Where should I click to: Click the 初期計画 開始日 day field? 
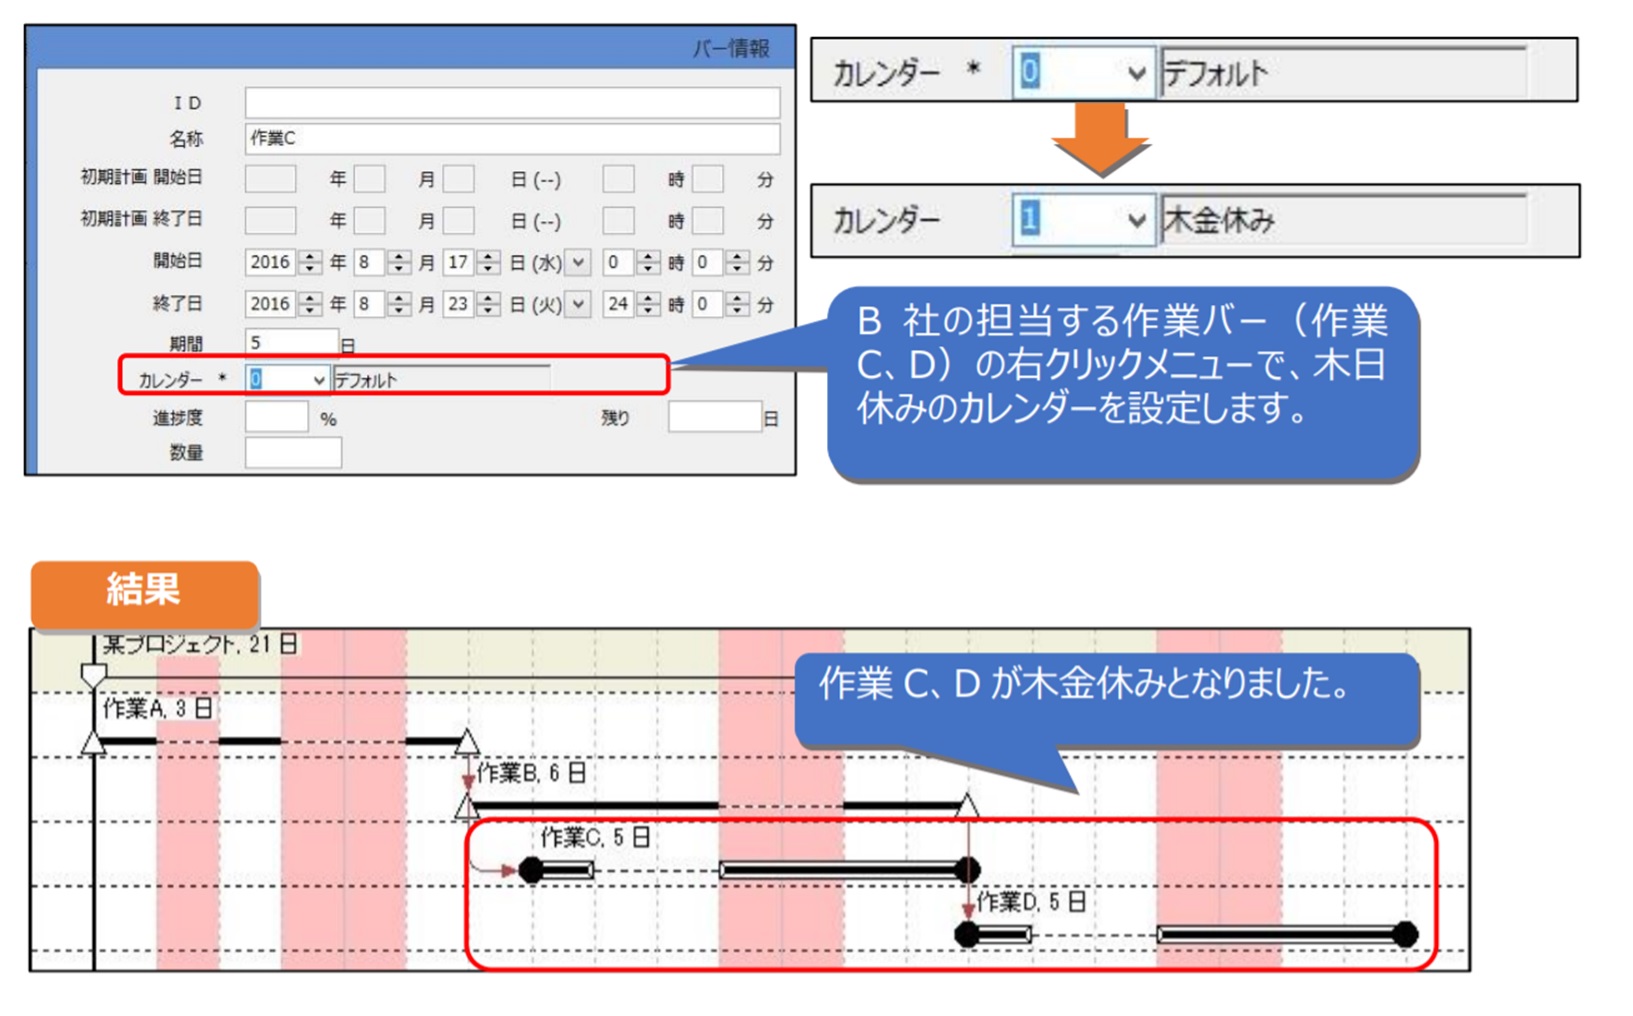[458, 179]
